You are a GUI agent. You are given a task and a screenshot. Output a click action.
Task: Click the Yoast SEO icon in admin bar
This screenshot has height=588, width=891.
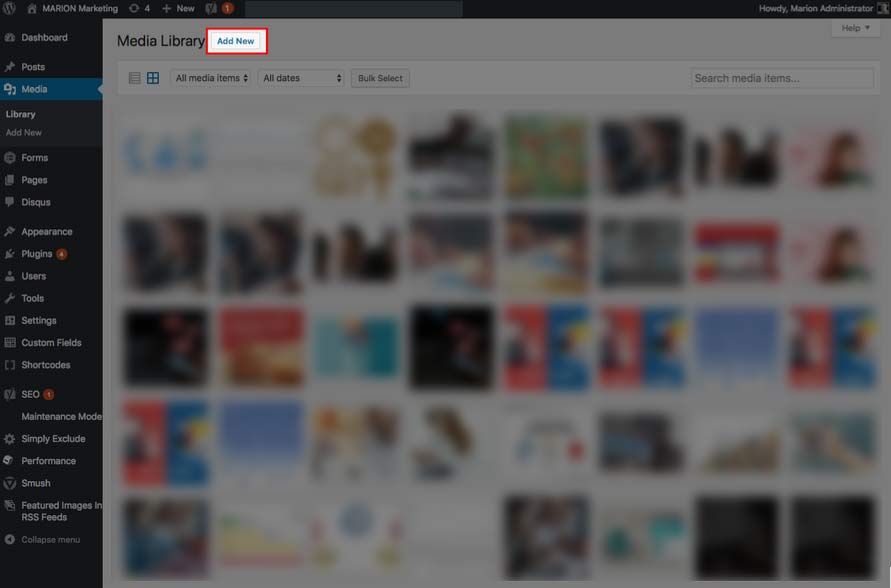pos(211,8)
